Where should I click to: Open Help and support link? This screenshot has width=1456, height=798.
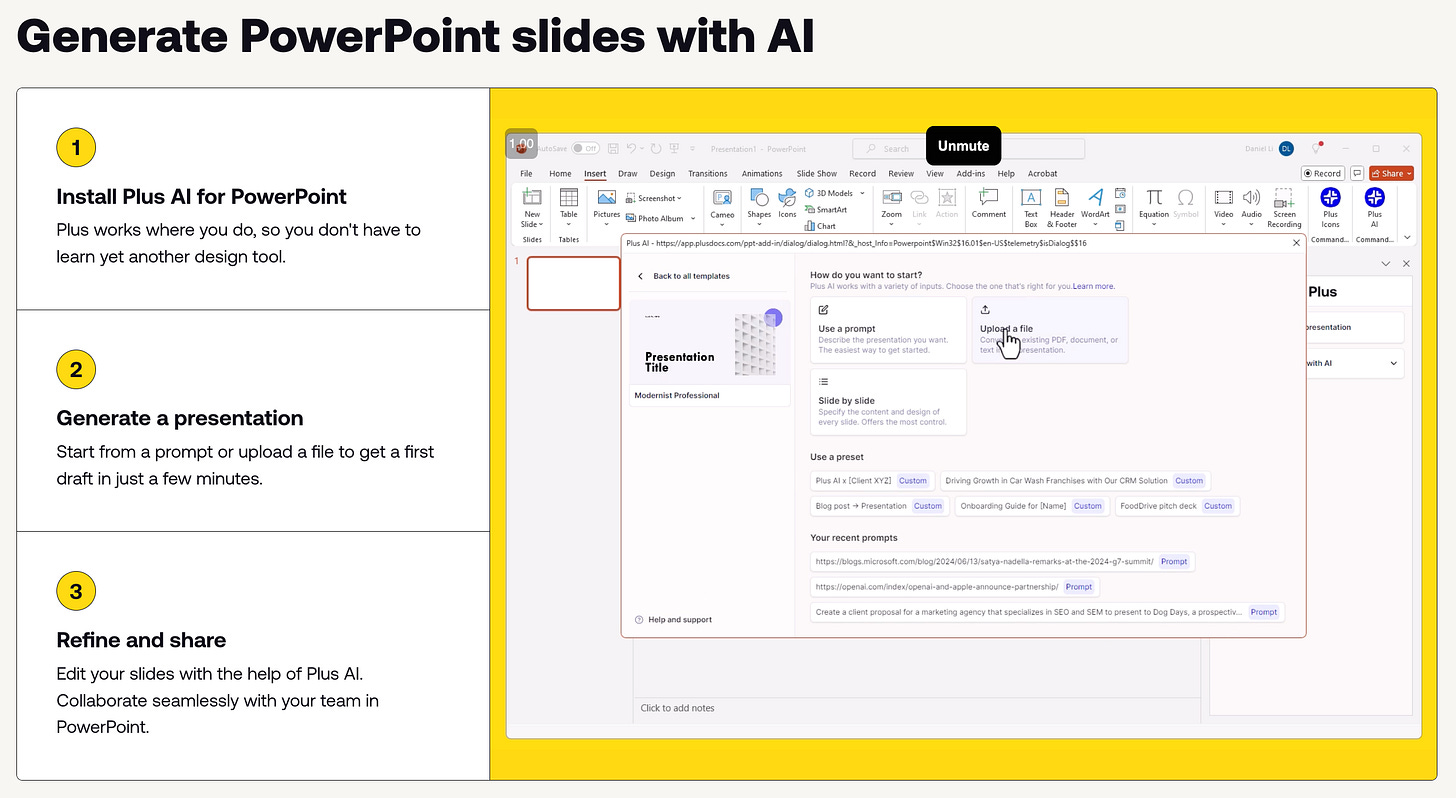(x=673, y=620)
